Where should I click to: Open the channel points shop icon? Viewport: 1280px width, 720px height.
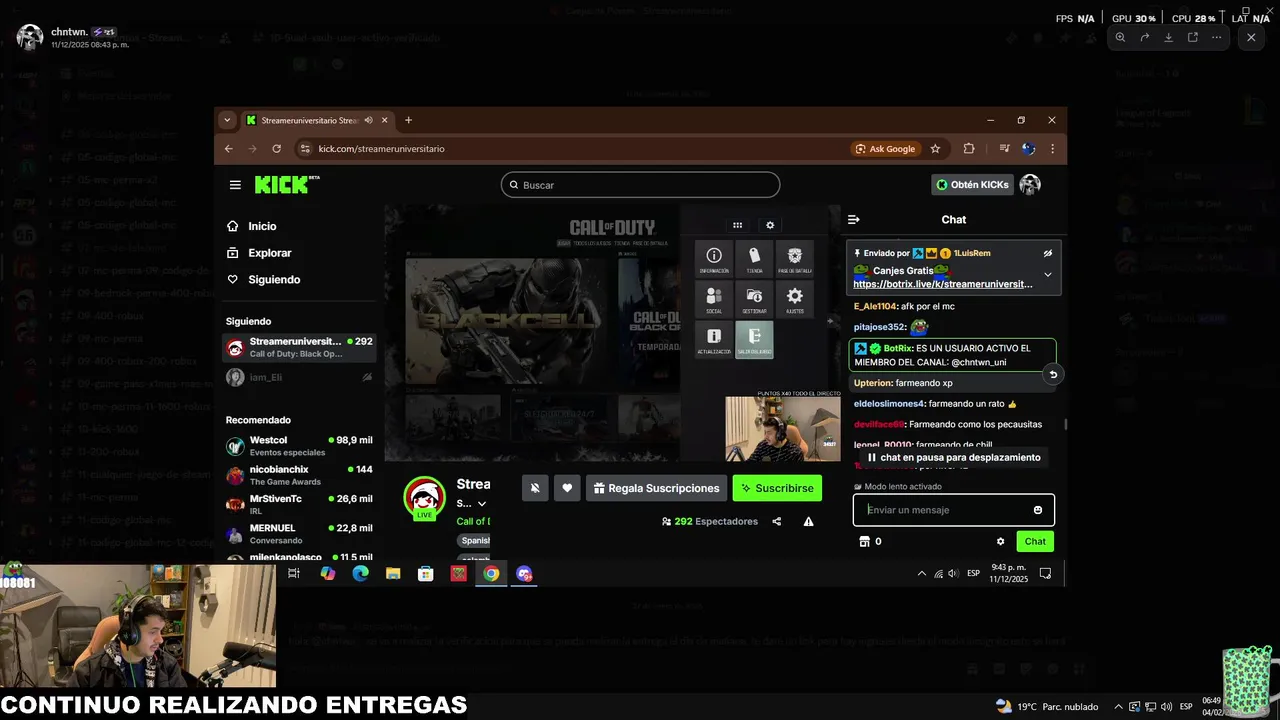click(x=864, y=541)
